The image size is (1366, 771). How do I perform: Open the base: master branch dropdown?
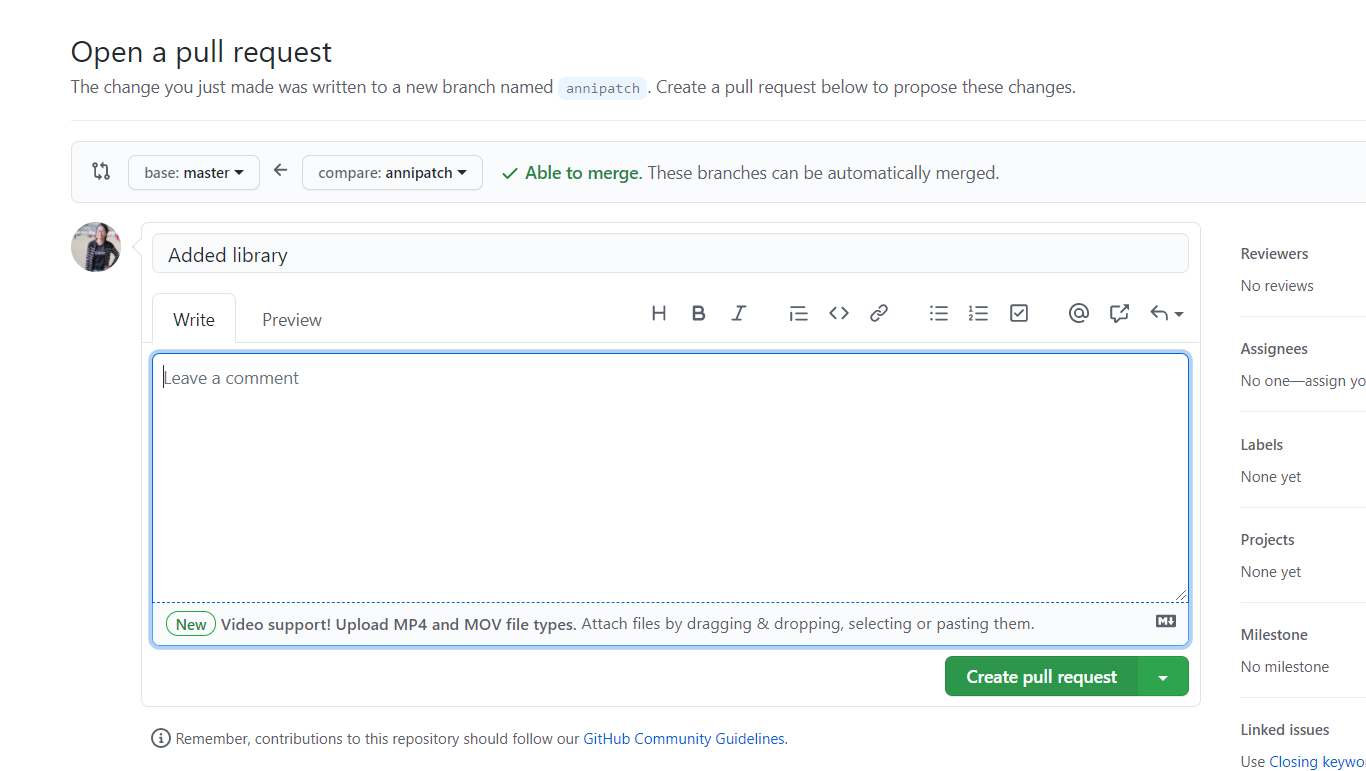click(x=194, y=173)
